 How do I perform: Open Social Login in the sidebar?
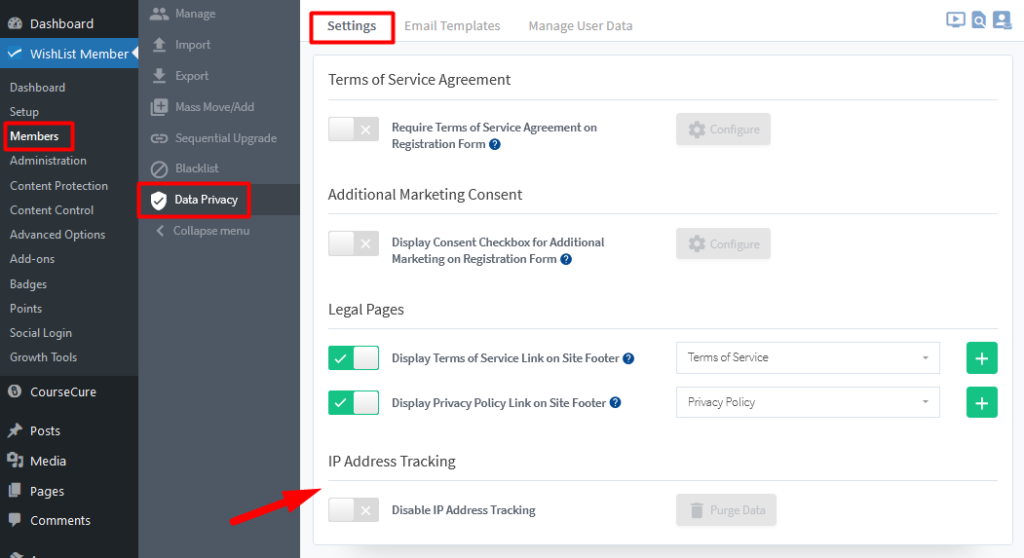[40, 333]
